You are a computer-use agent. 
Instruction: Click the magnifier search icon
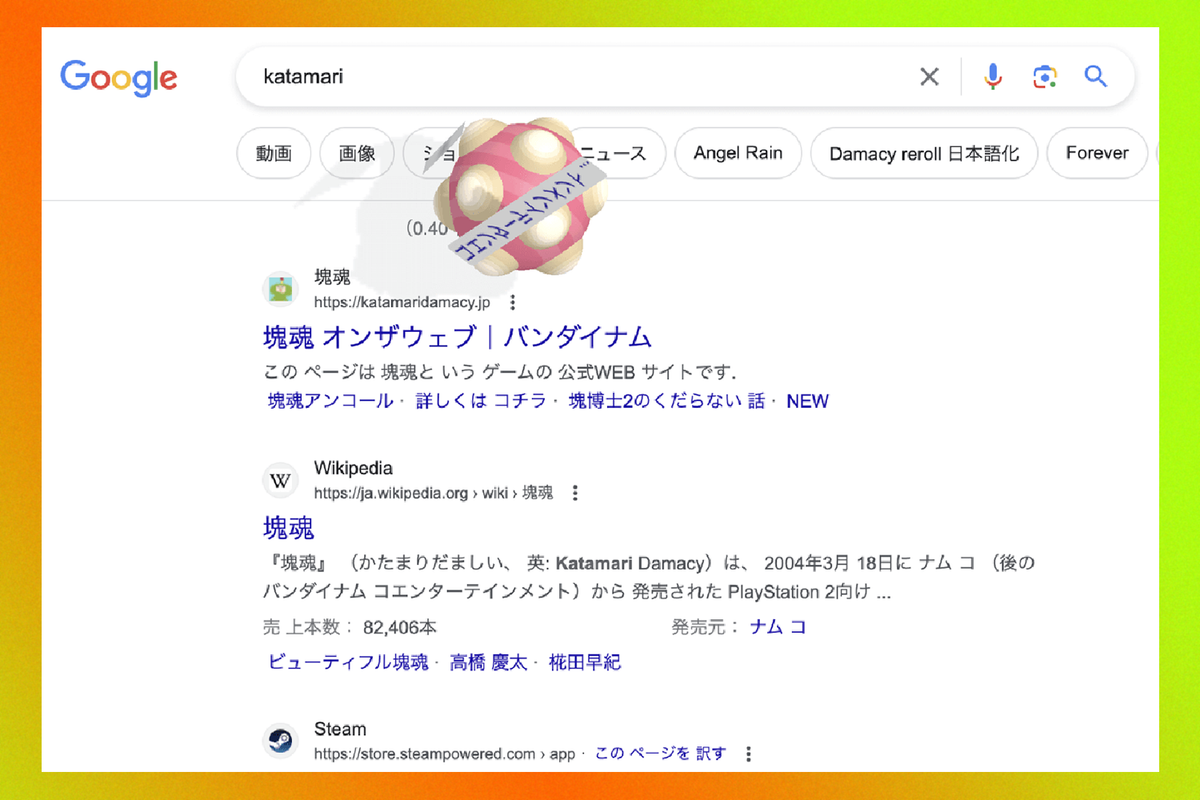(x=1096, y=77)
